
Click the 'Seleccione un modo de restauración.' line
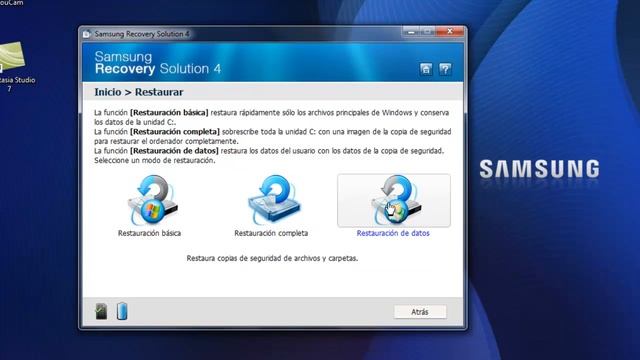point(155,160)
